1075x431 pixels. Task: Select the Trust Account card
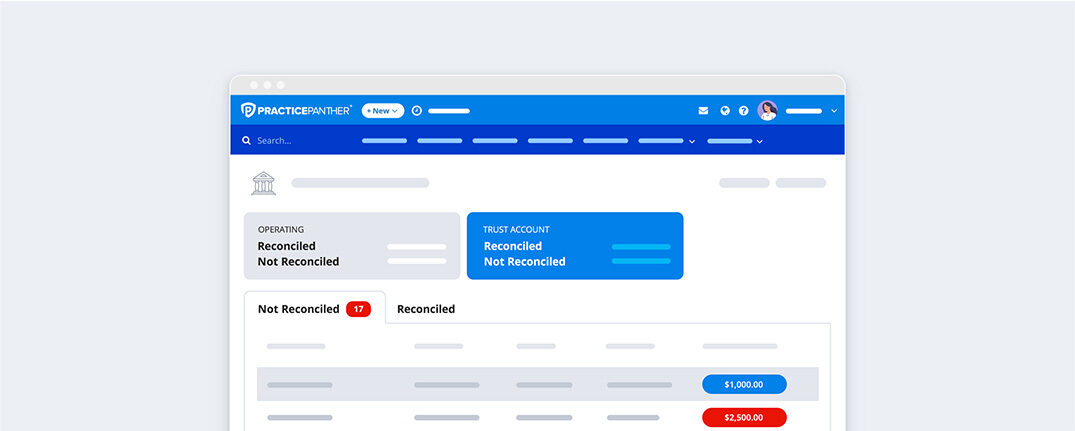pyautogui.click(x=575, y=246)
